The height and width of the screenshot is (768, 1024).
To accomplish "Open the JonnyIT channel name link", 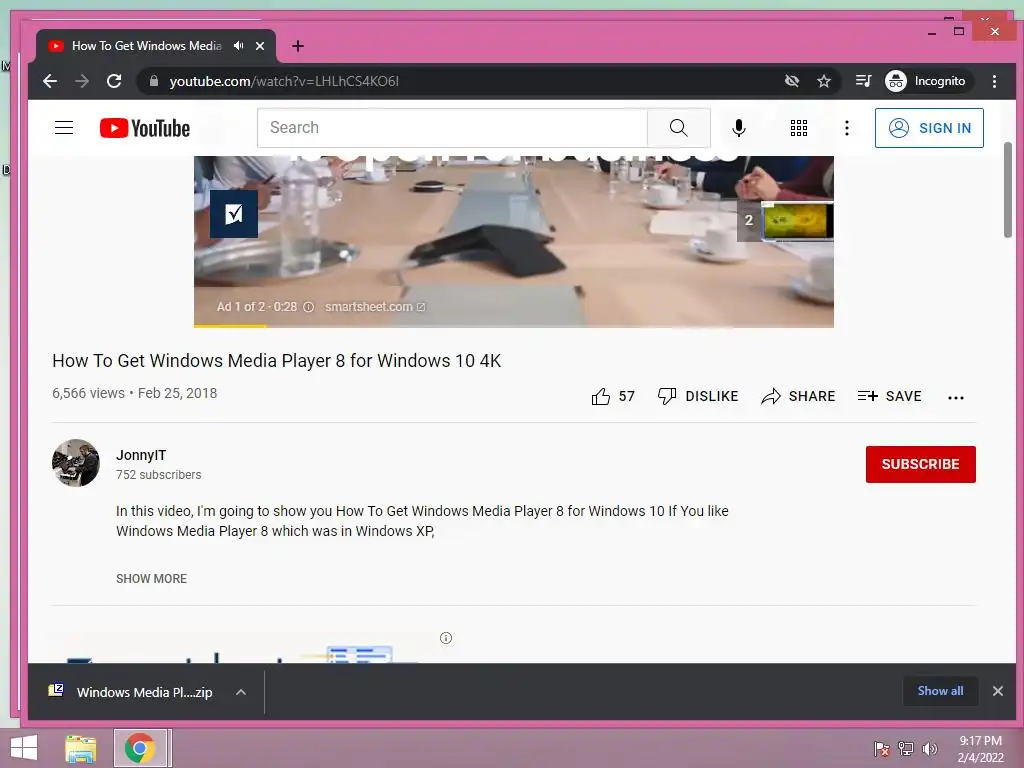I will (141, 455).
